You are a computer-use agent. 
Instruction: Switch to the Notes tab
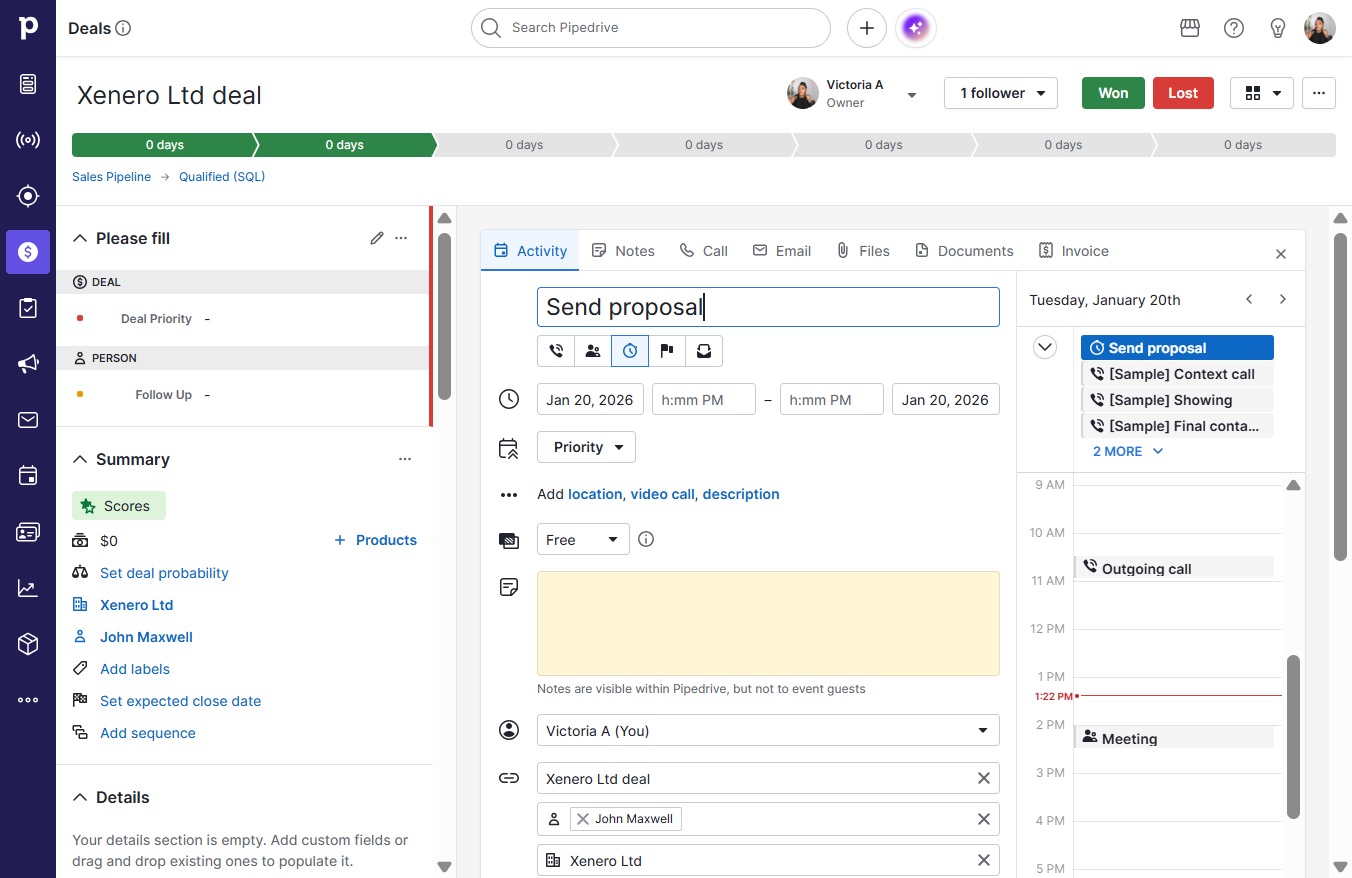click(x=623, y=251)
